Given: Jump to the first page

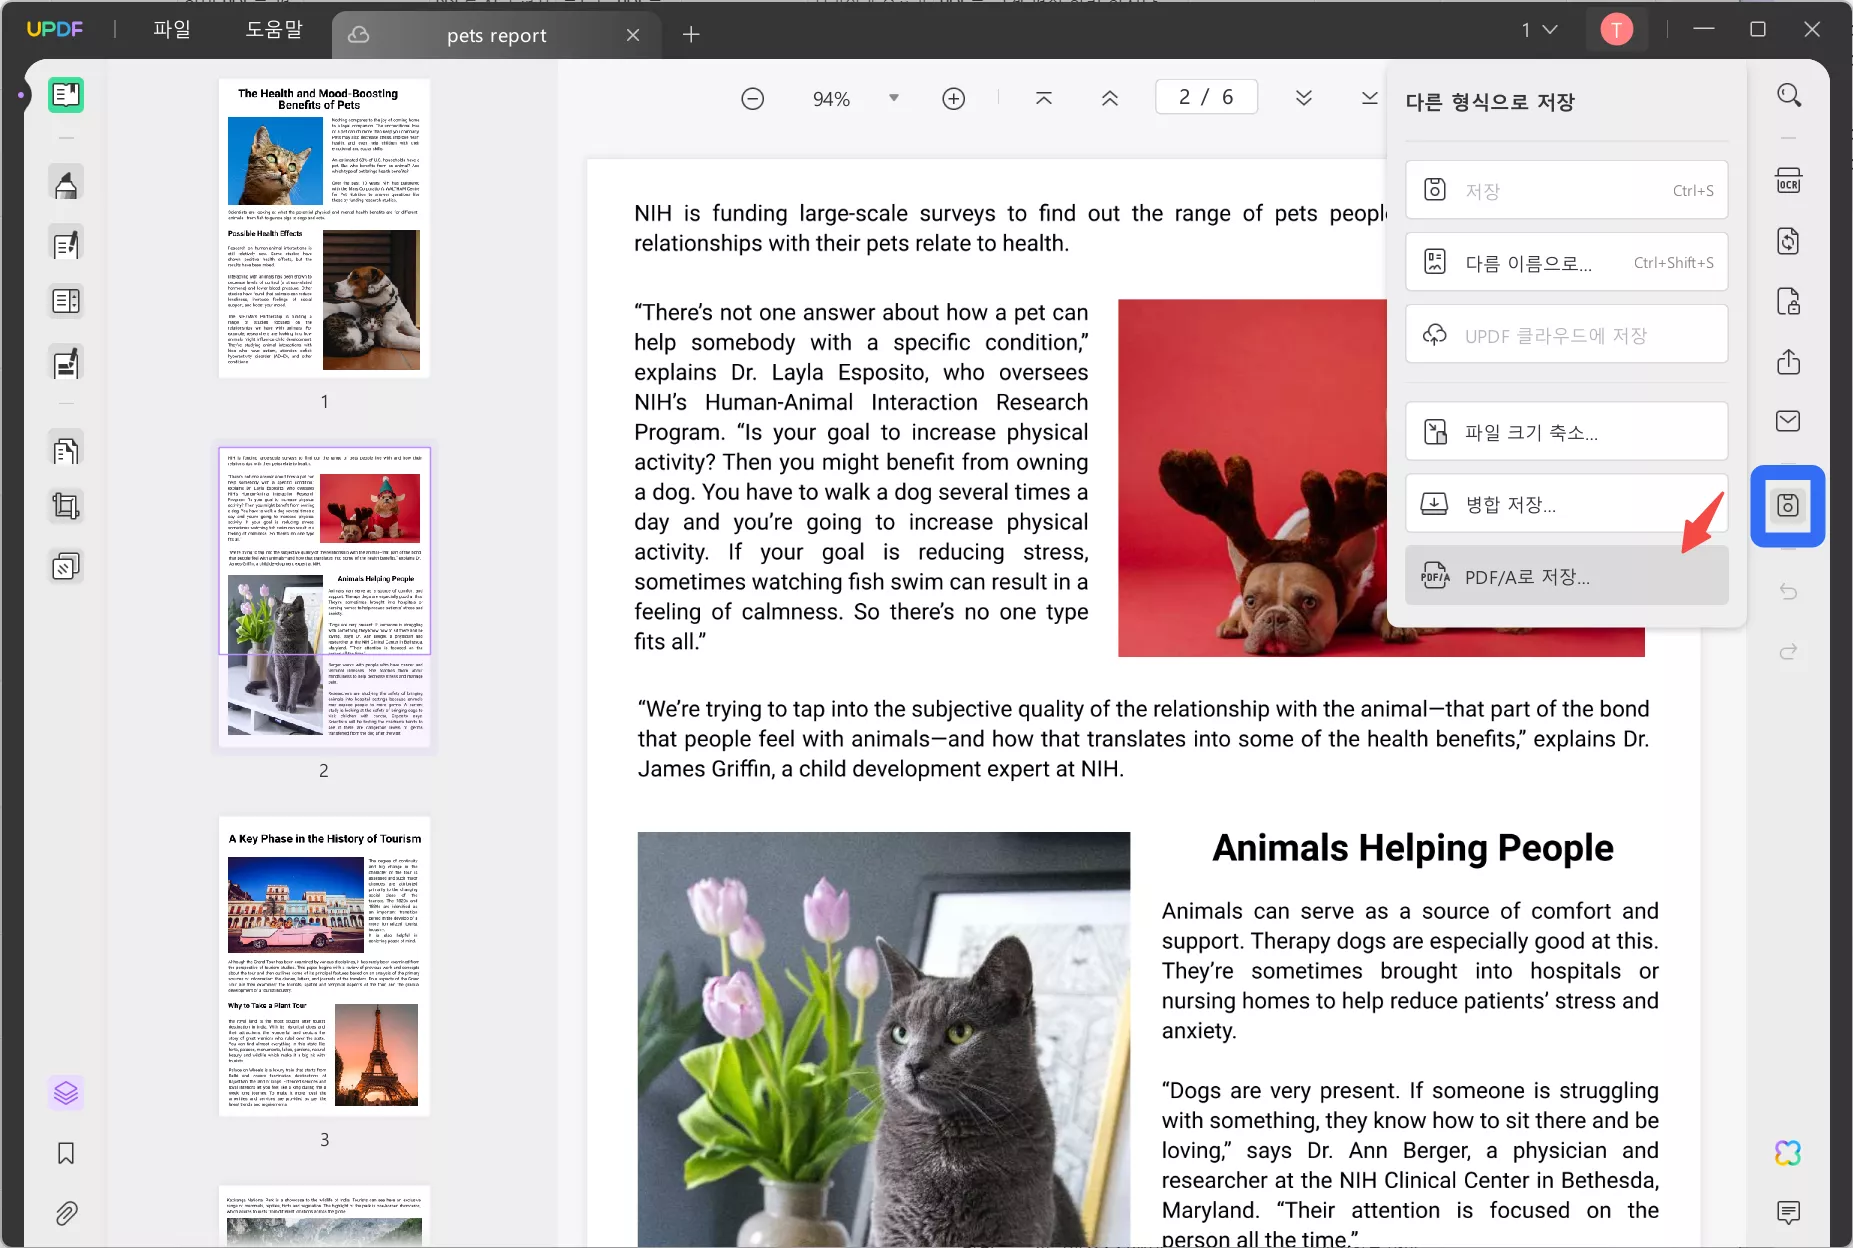Looking at the screenshot, I should 1044,98.
